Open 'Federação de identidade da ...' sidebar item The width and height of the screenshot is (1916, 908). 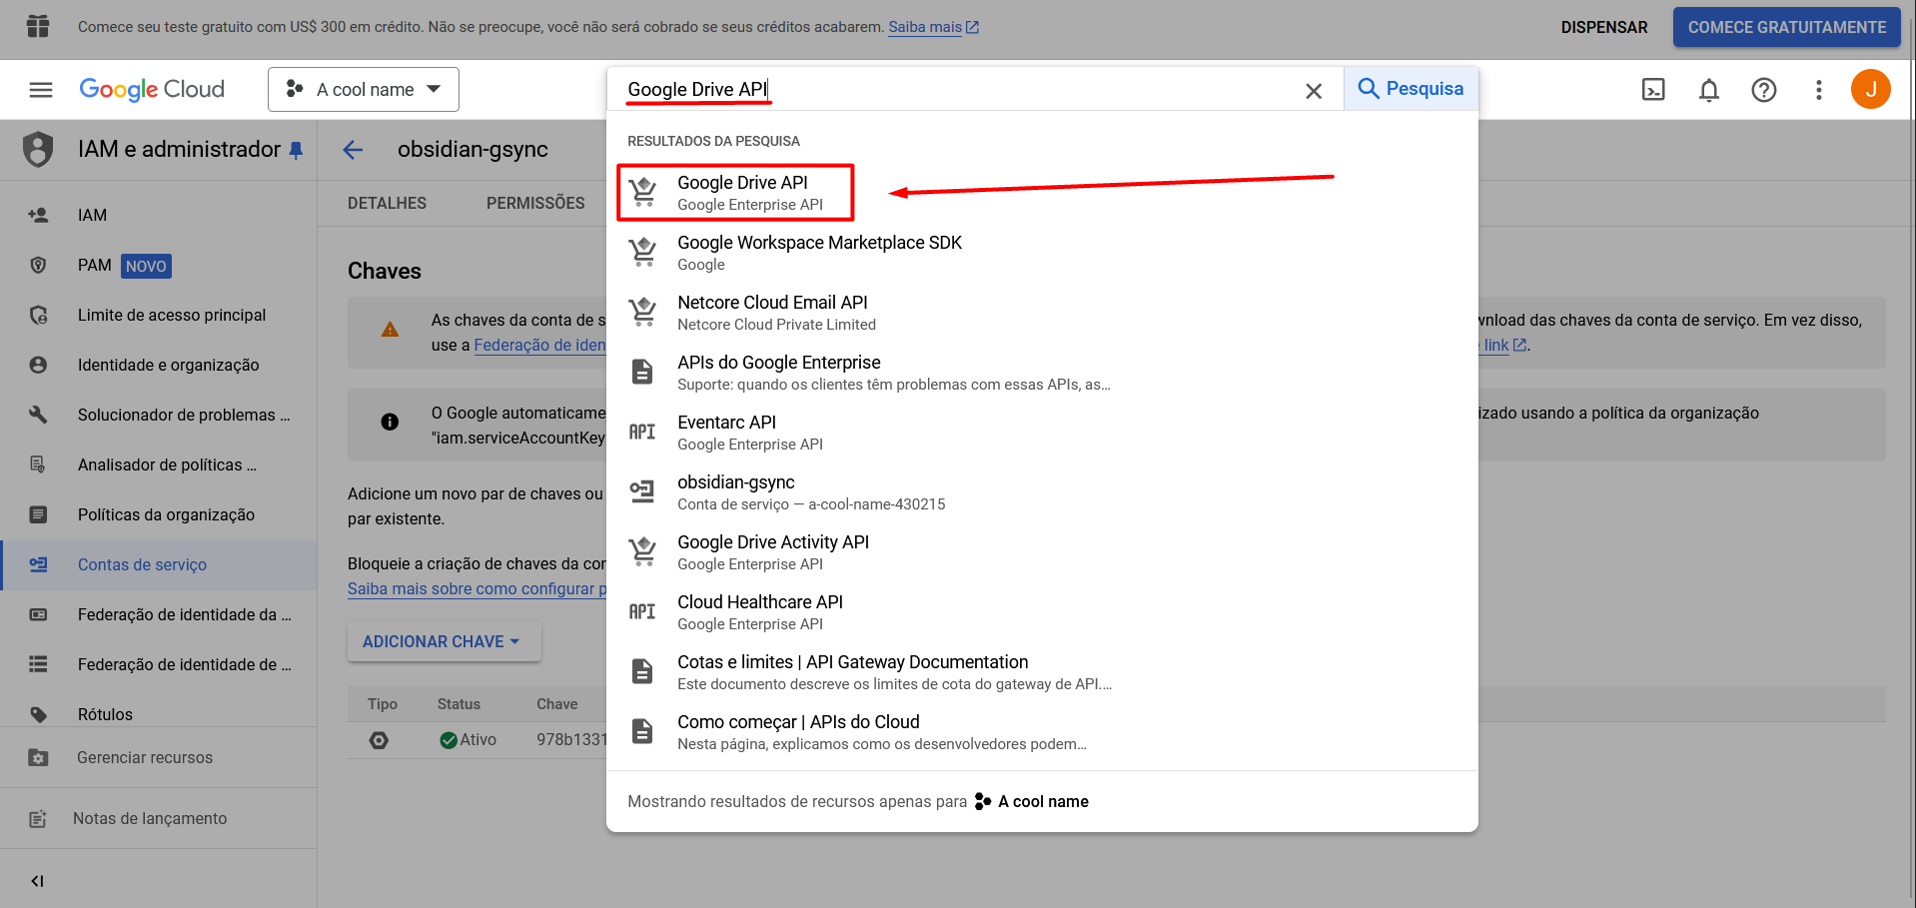[x=159, y=615]
